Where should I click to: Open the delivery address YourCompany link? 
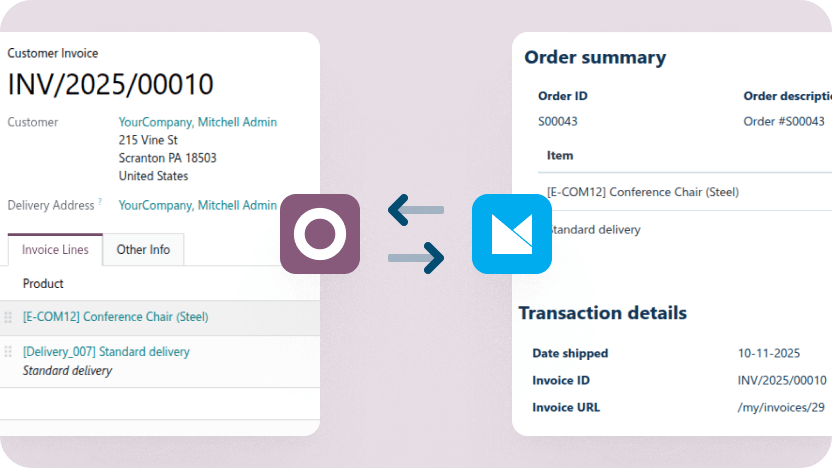point(197,205)
